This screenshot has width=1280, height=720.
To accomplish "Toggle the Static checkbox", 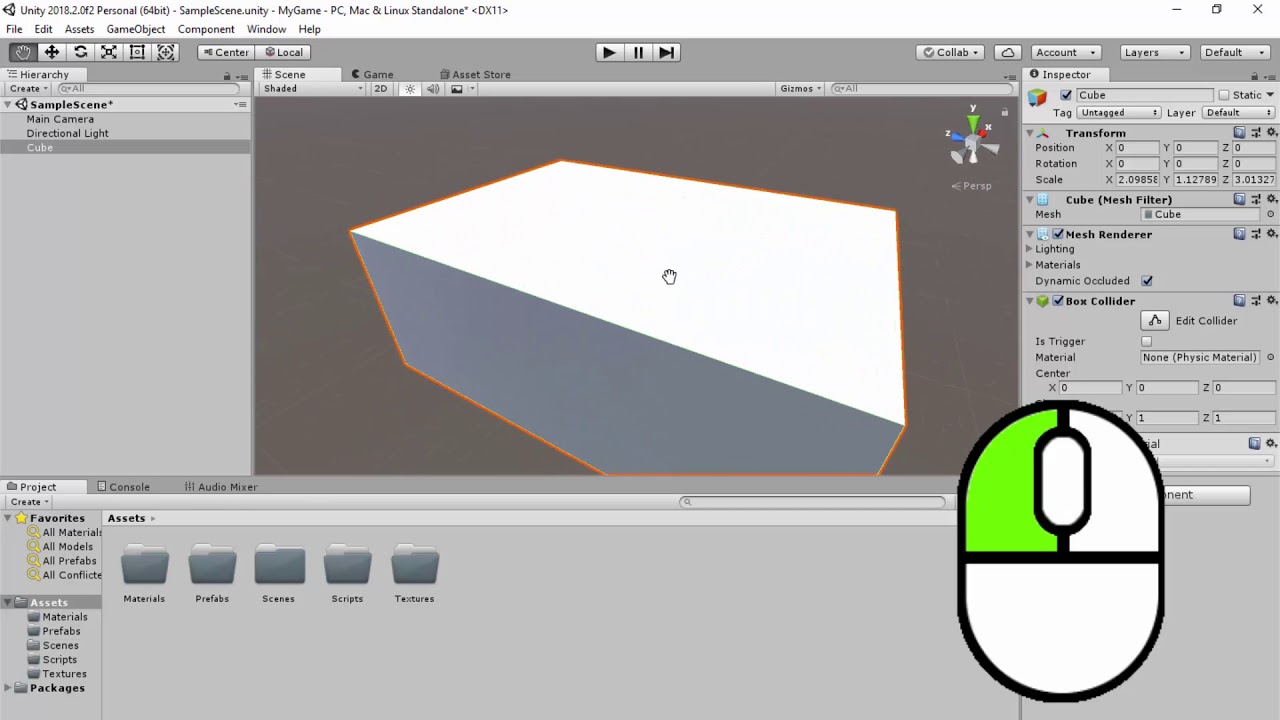I will click(1223, 95).
